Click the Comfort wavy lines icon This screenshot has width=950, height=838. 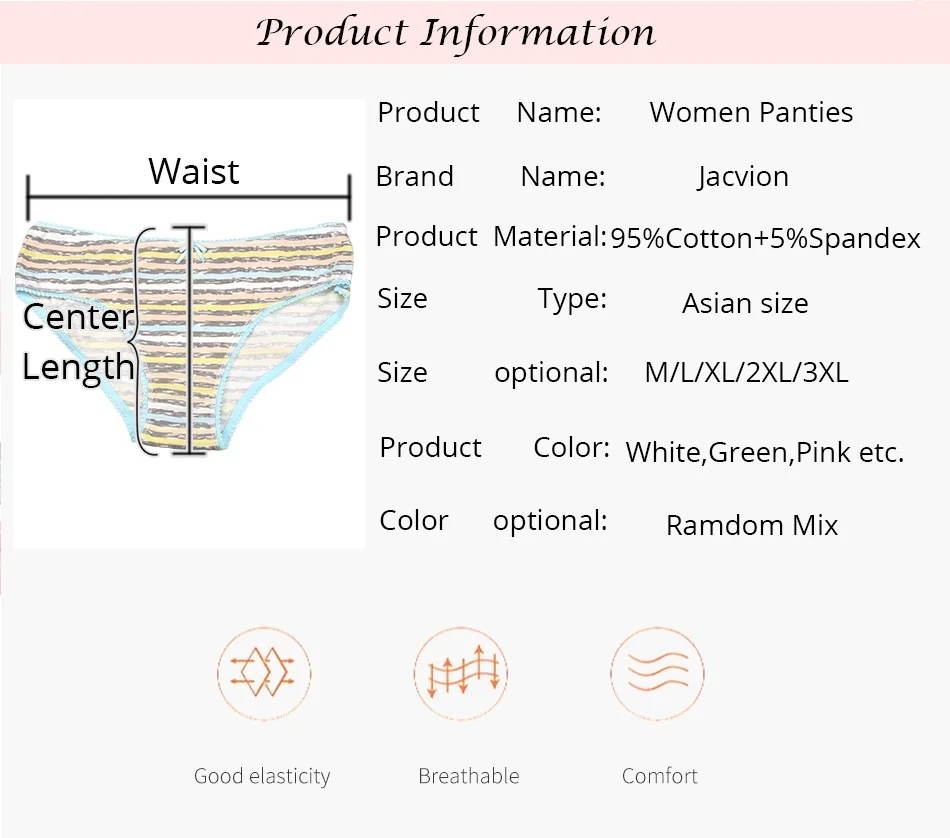(657, 673)
